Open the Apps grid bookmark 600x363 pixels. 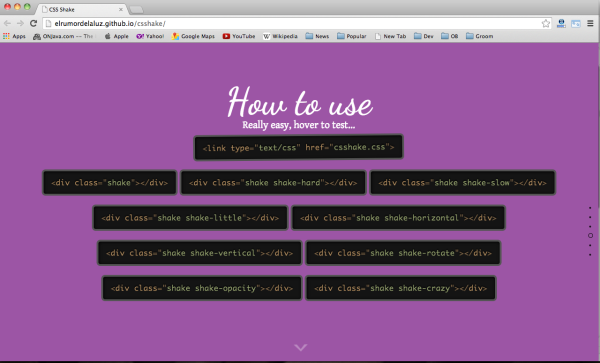pos(14,36)
